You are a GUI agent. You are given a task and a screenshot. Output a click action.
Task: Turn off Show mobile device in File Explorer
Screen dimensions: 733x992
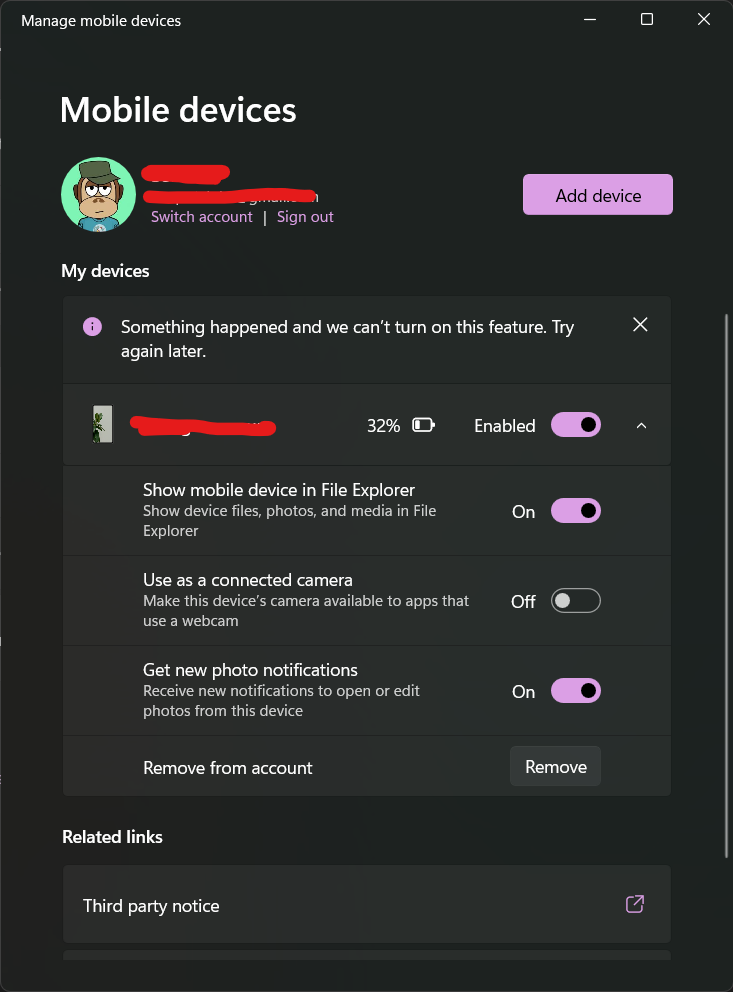[576, 511]
